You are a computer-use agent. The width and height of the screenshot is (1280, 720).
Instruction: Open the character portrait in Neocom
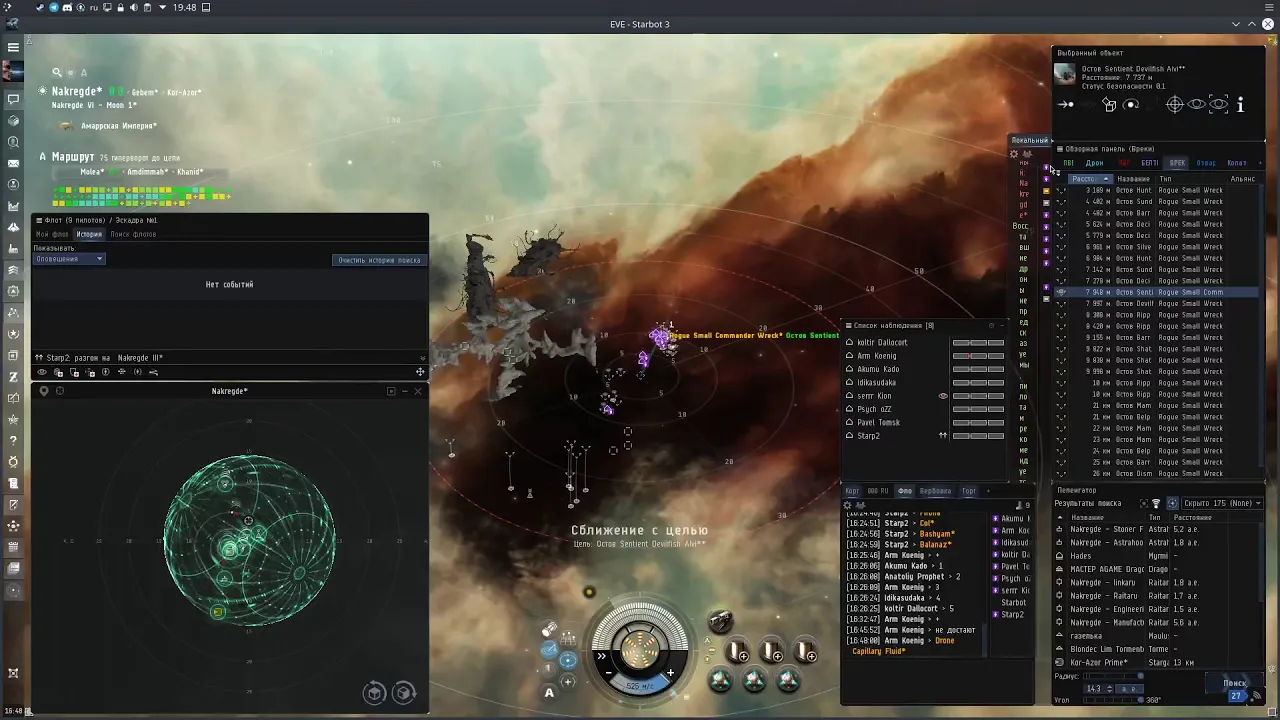(13, 71)
